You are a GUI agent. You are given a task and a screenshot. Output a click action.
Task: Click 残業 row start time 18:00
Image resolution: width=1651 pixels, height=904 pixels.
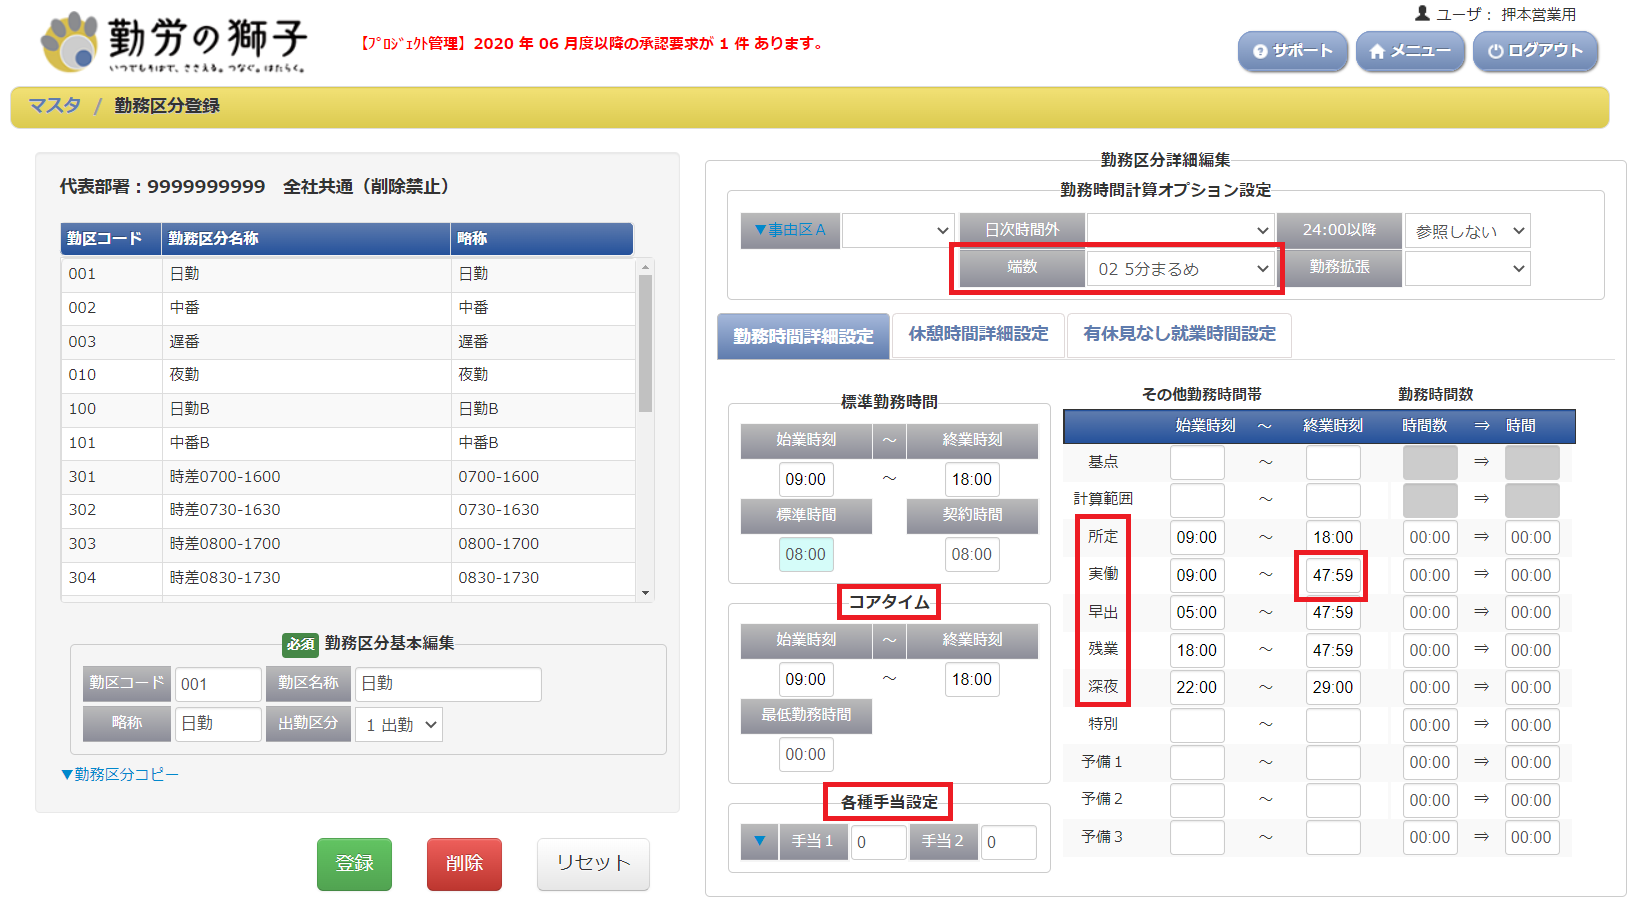[1197, 651]
